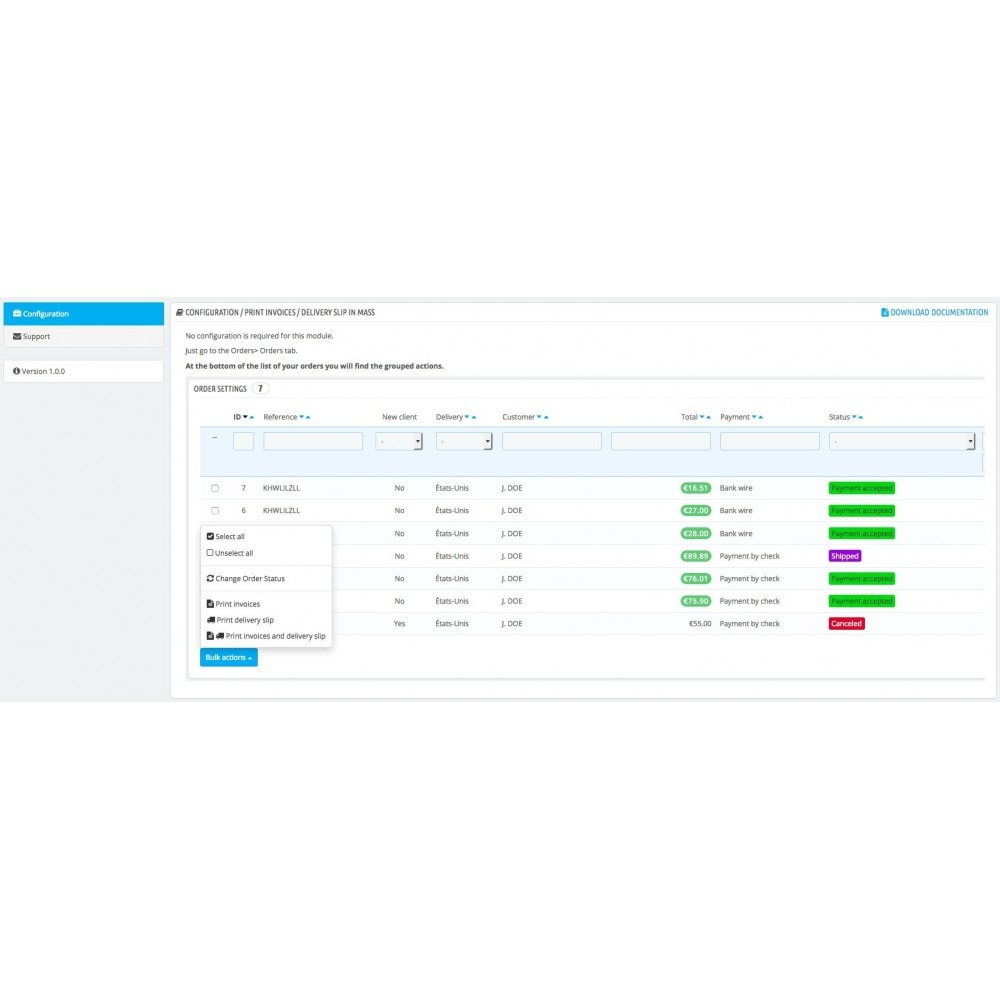This screenshot has height=1000, width=1000.
Task: Click J. DOE customer on Canceled row
Action: point(511,624)
